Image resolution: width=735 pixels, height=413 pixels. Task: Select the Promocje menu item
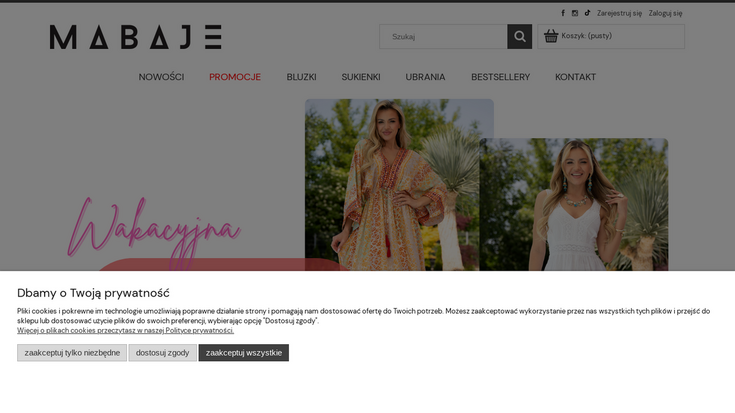click(235, 77)
